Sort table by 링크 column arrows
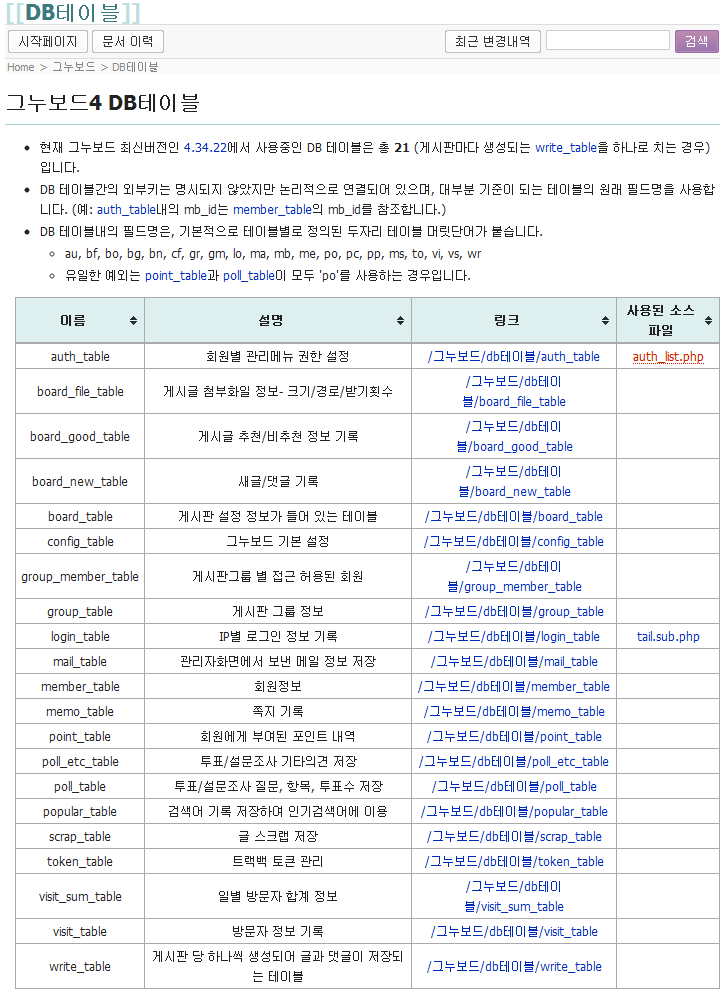 (605, 321)
